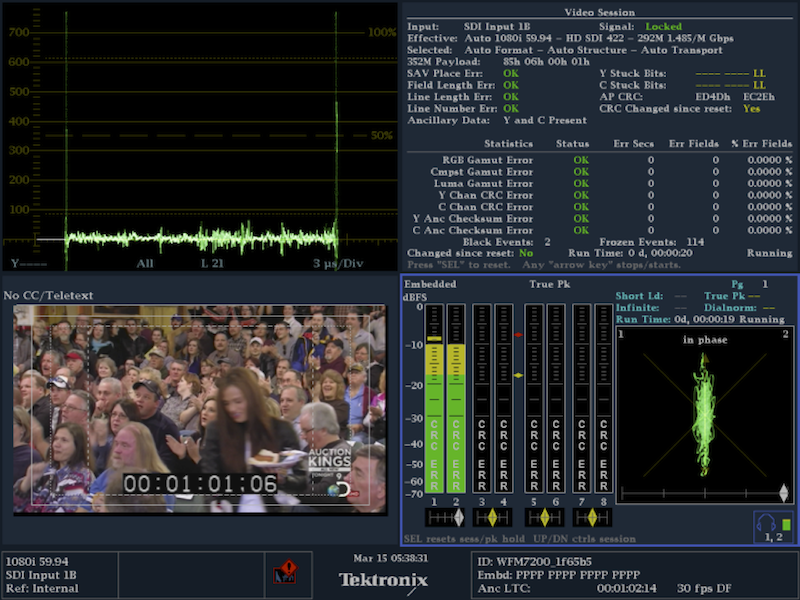Click the yellow level marker arrow
Screen dimensions: 800x600
point(518,375)
